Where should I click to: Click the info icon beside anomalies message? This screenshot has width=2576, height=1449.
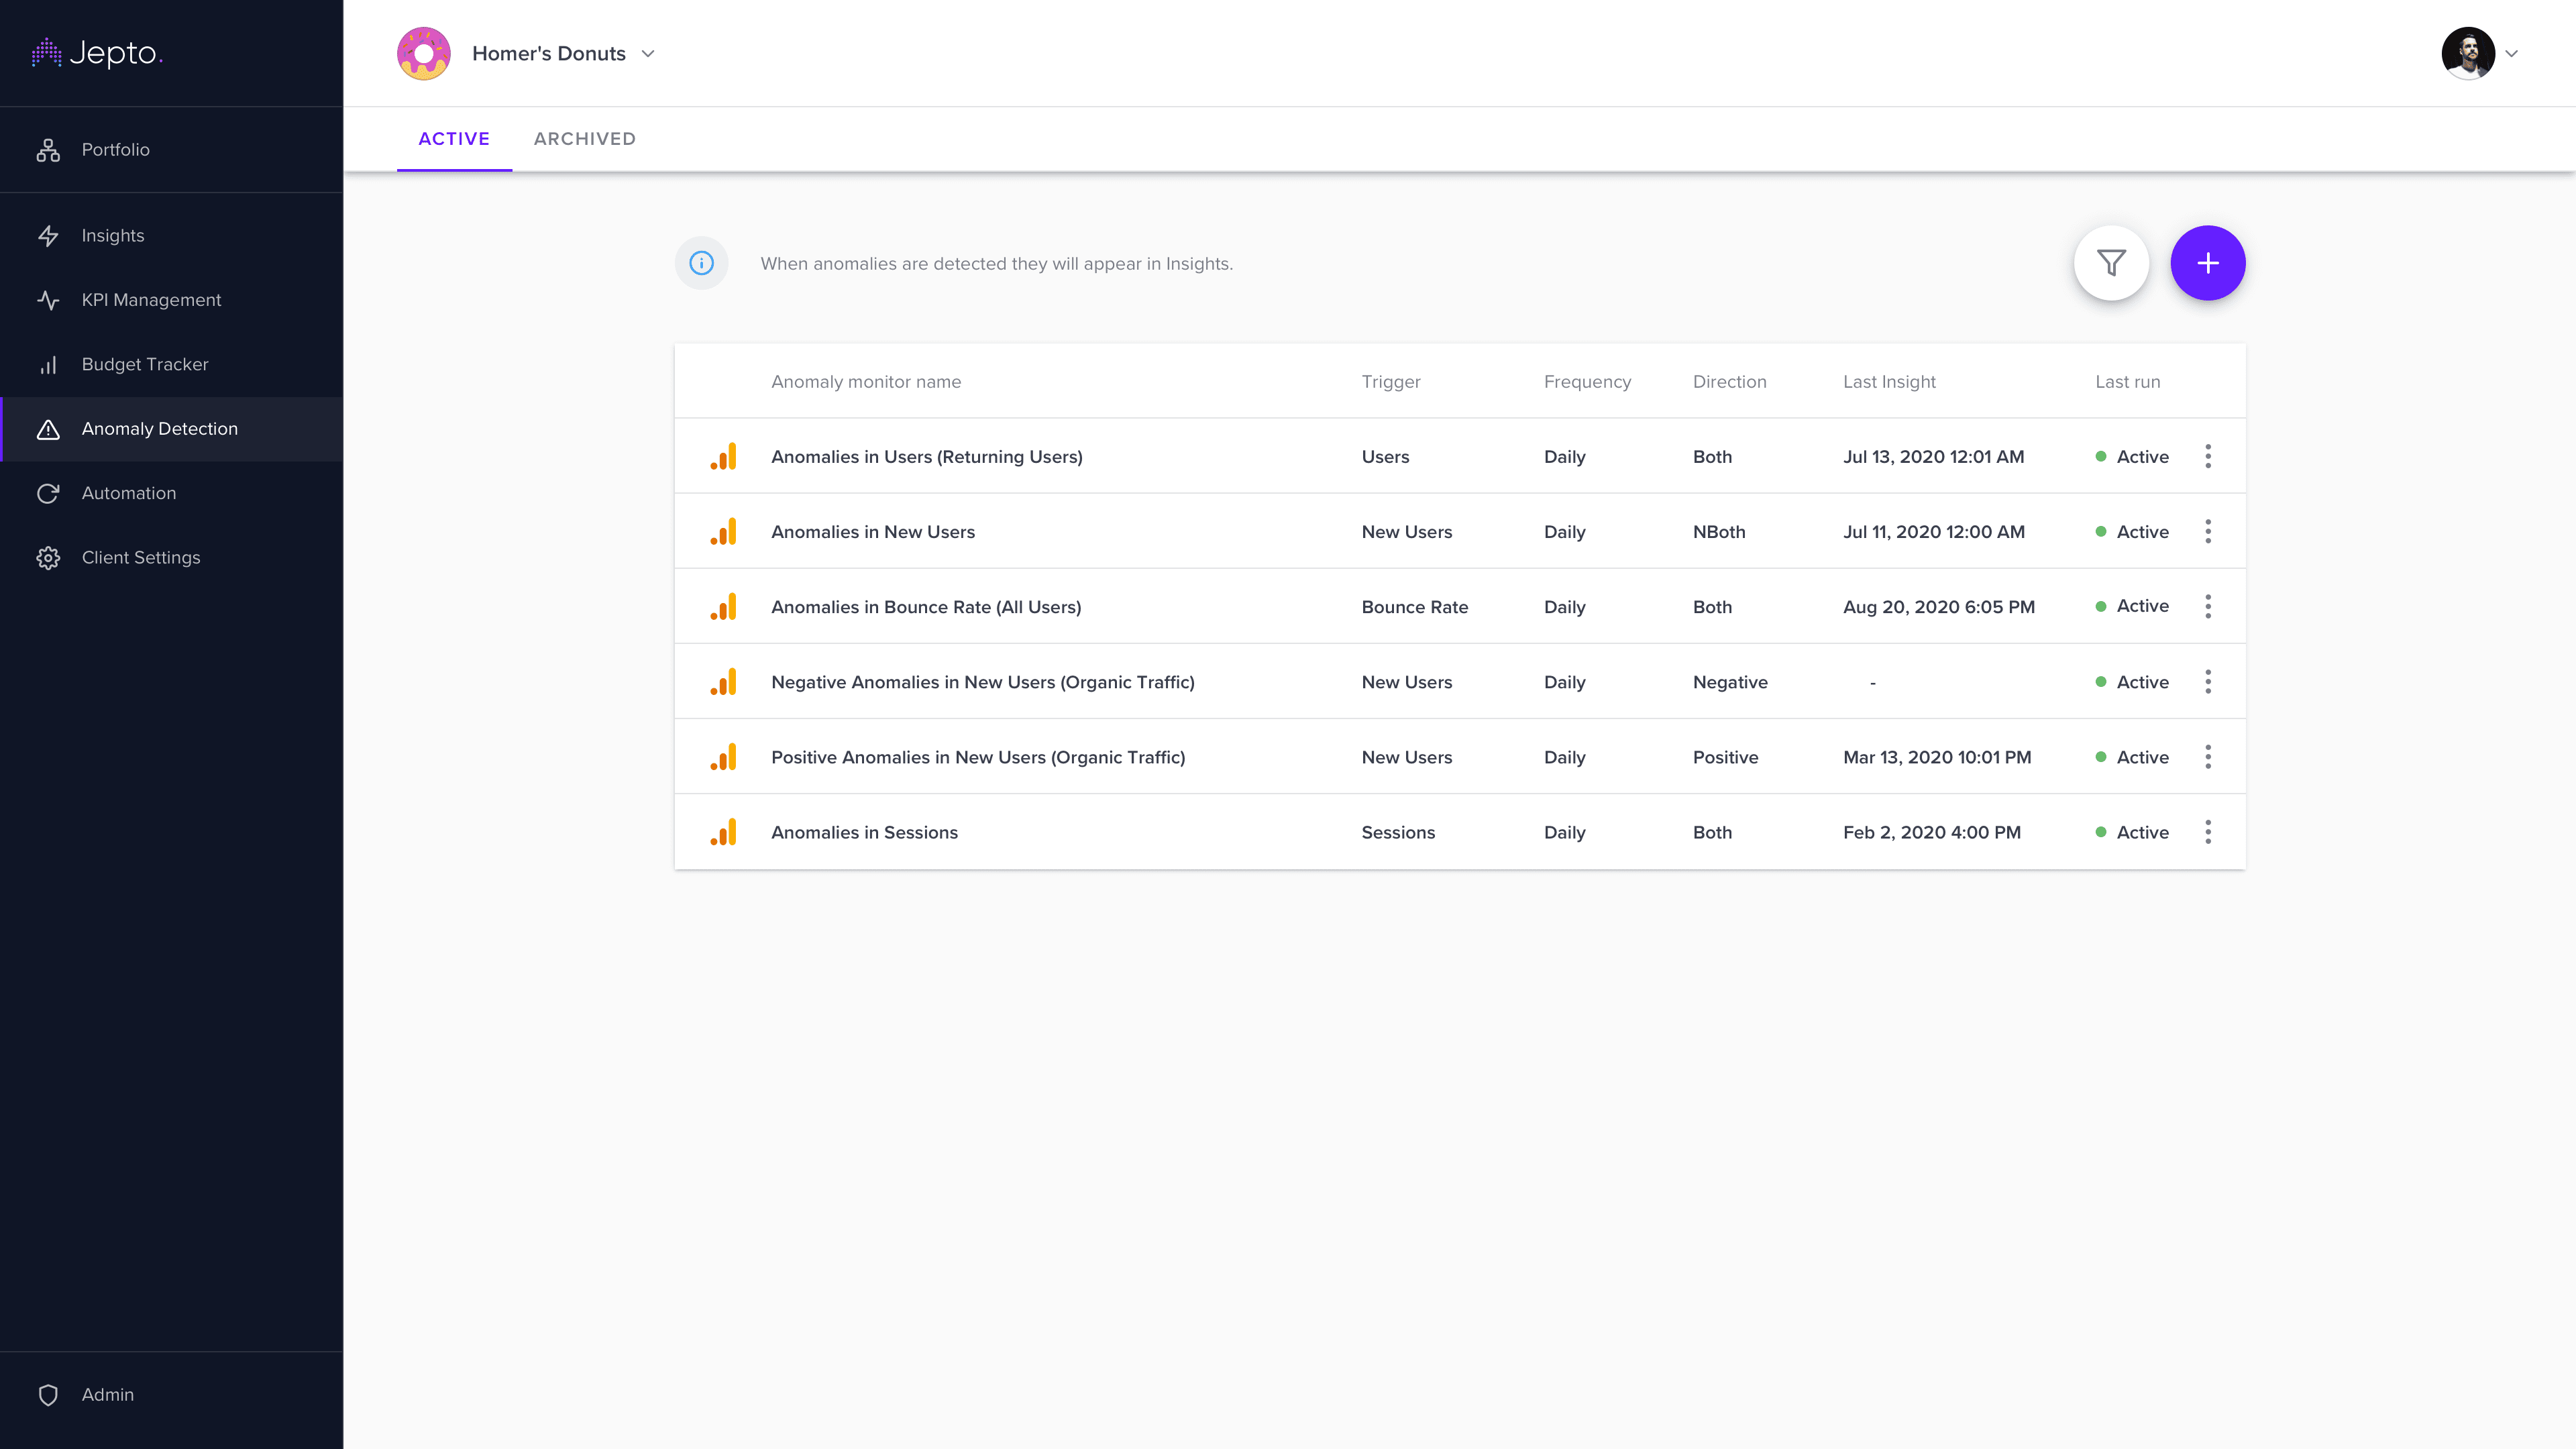702,263
